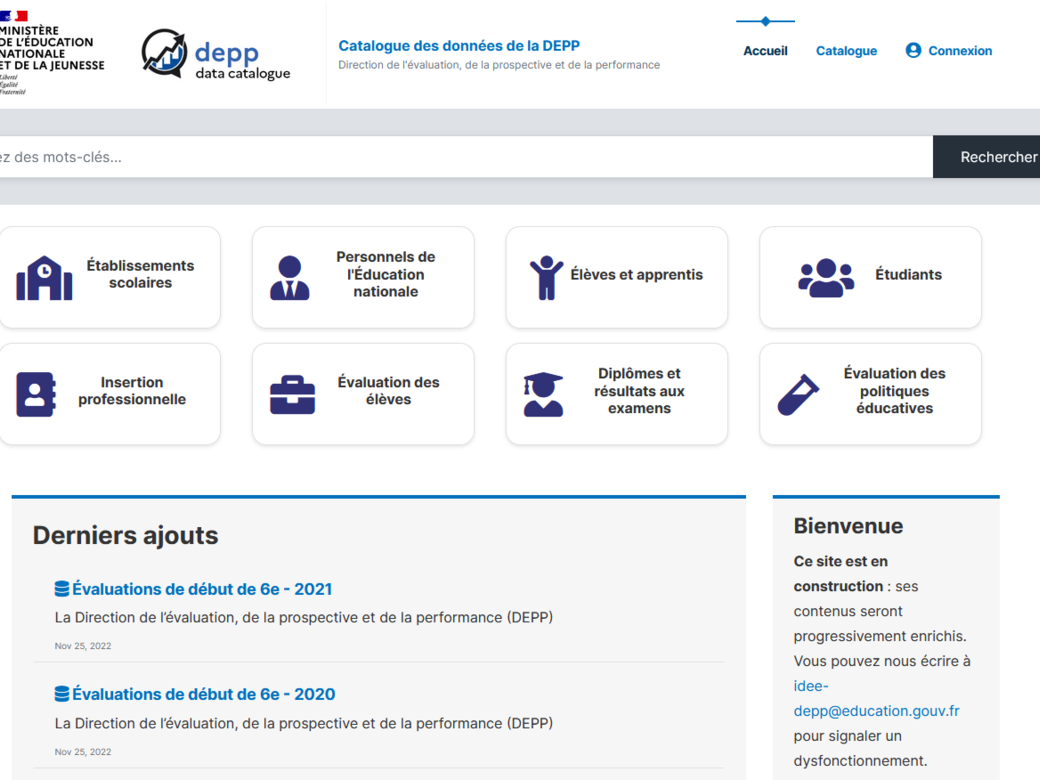The width and height of the screenshot is (1040, 780).
Task: Open the Insertion professionnelle category label
Action: click(x=132, y=391)
